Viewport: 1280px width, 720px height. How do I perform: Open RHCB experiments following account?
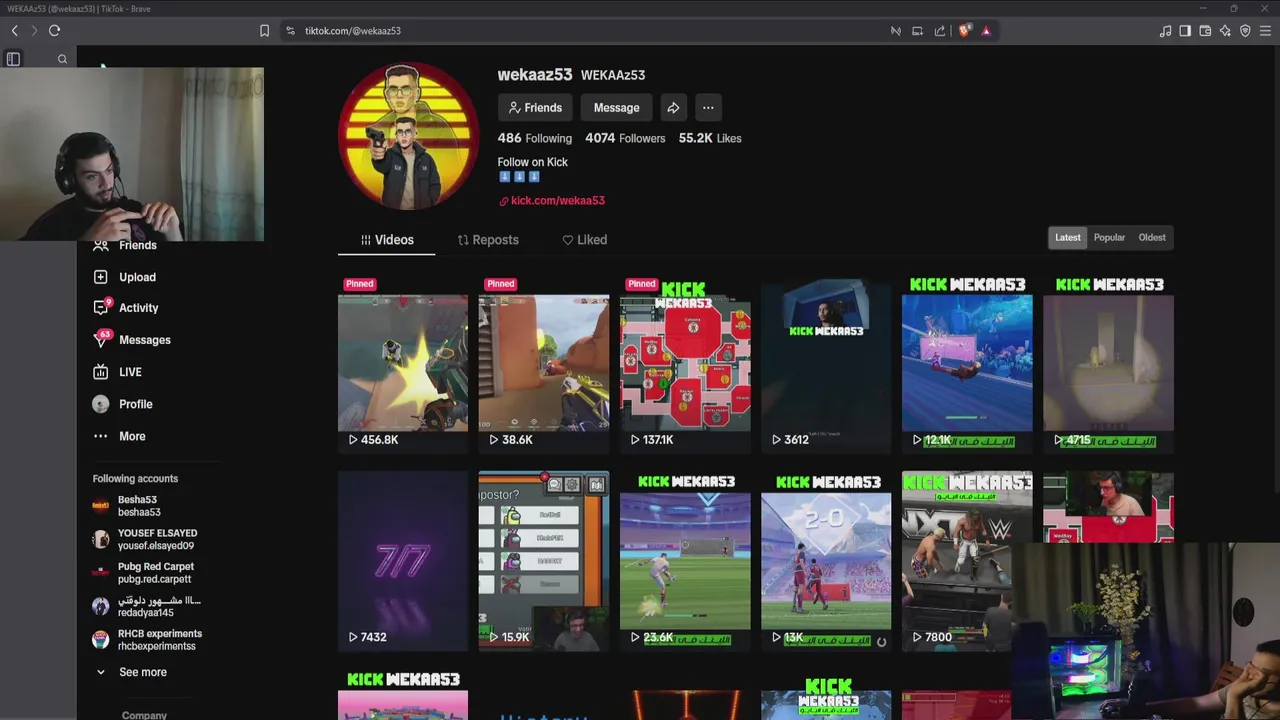click(148, 640)
